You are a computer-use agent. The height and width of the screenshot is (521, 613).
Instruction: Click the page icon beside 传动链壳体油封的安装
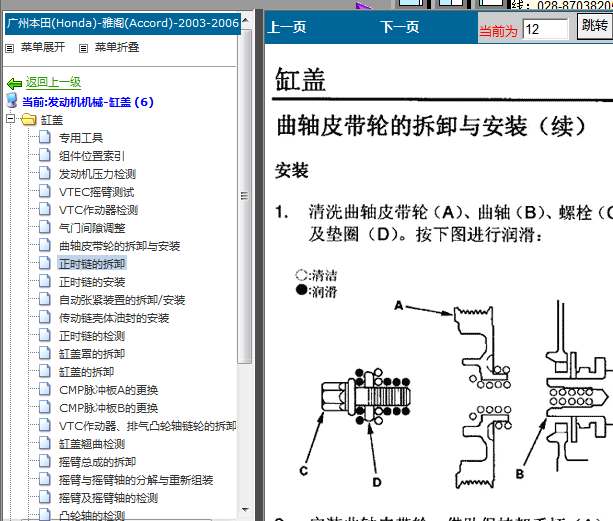pyautogui.click(x=45, y=317)
